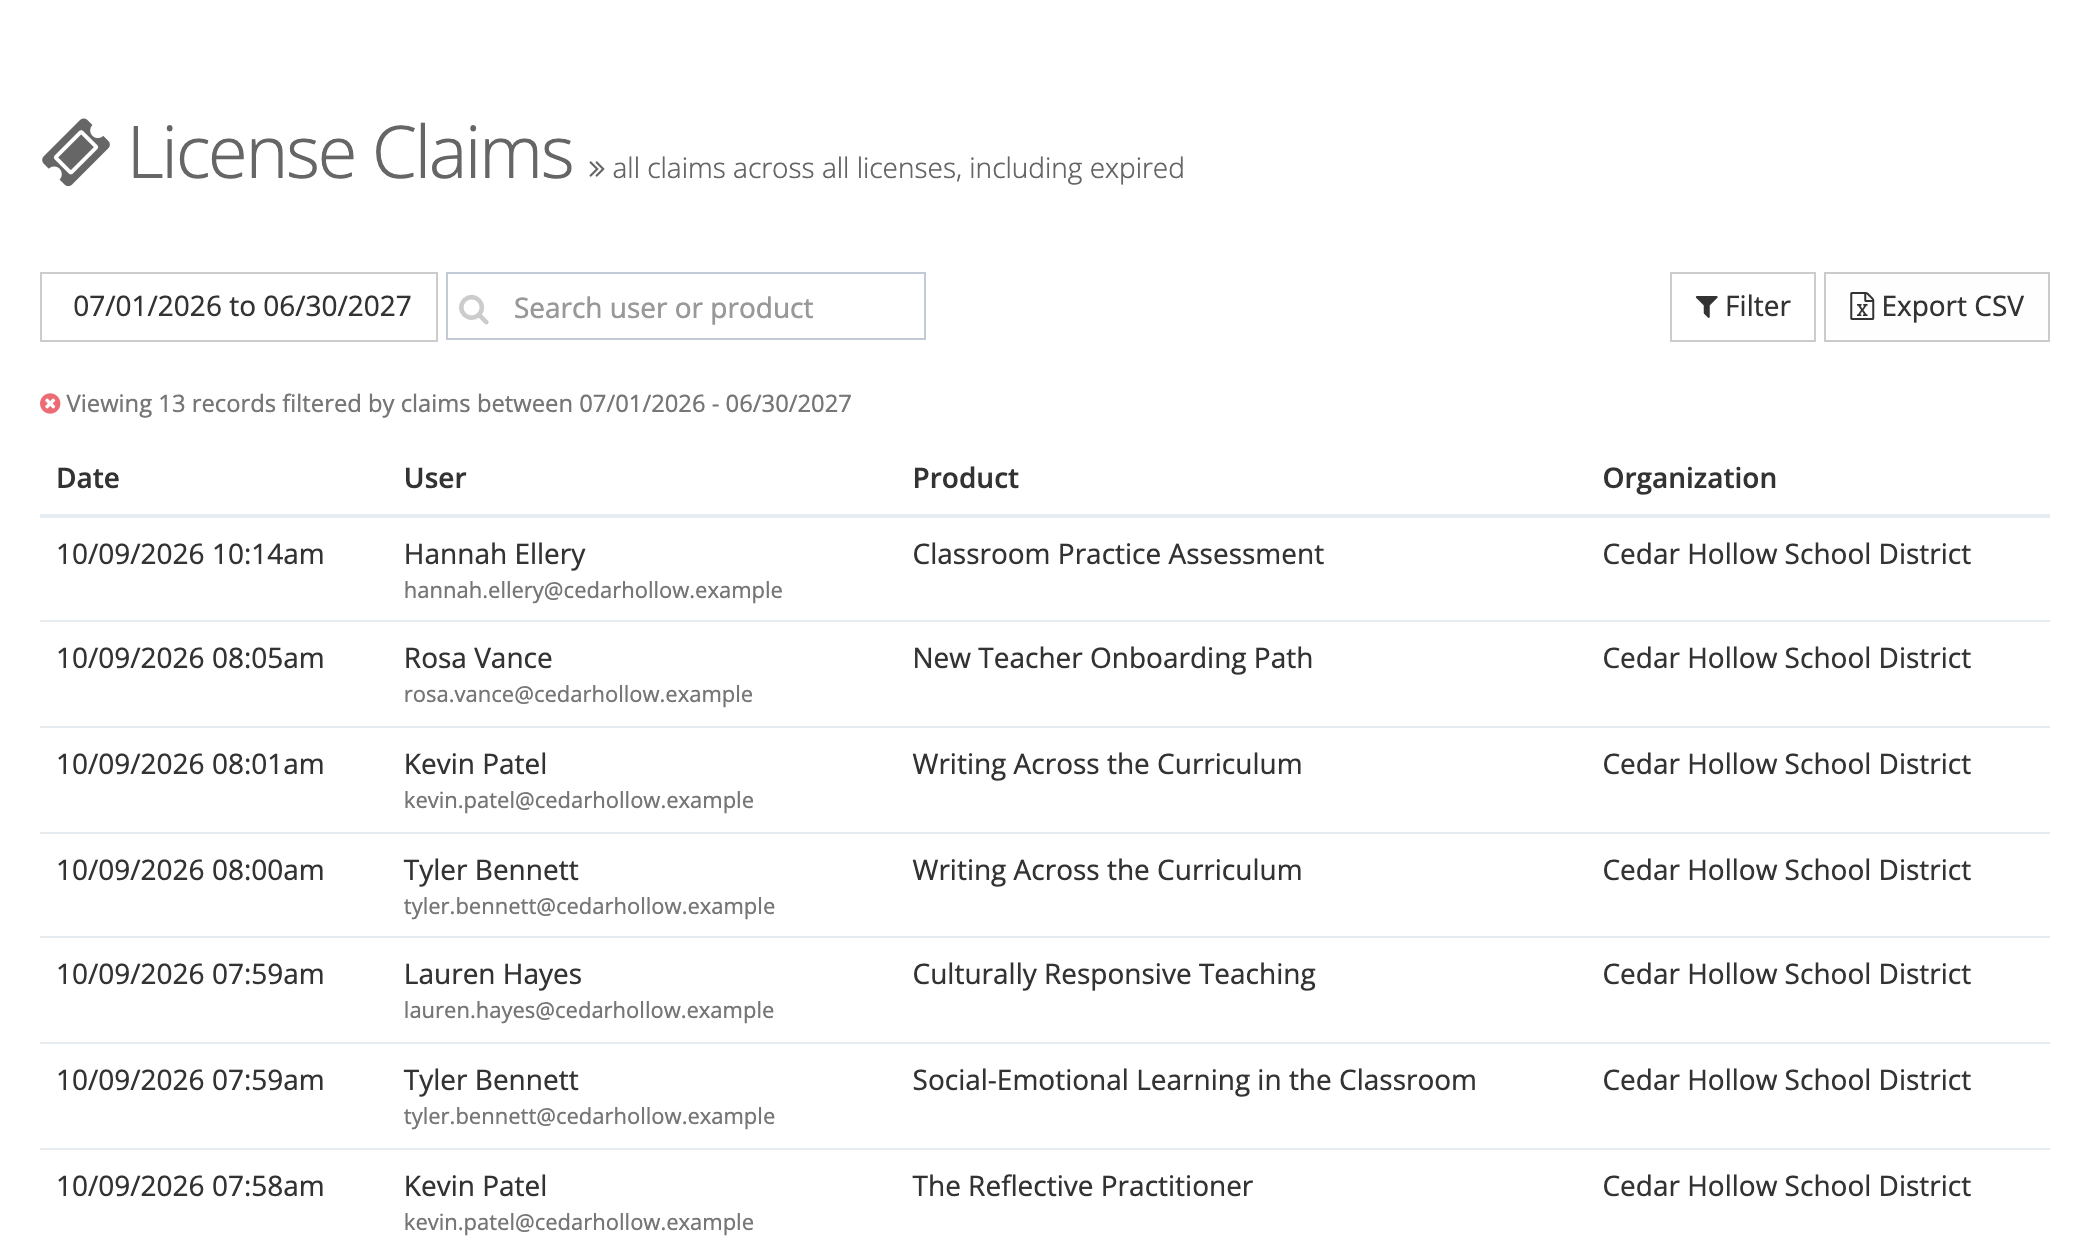The height and width of the screenshot is (1250, 2090).
Task: Click Cedar Hollow School District in Hannah Ellery's row
Action: point(1786,554)
